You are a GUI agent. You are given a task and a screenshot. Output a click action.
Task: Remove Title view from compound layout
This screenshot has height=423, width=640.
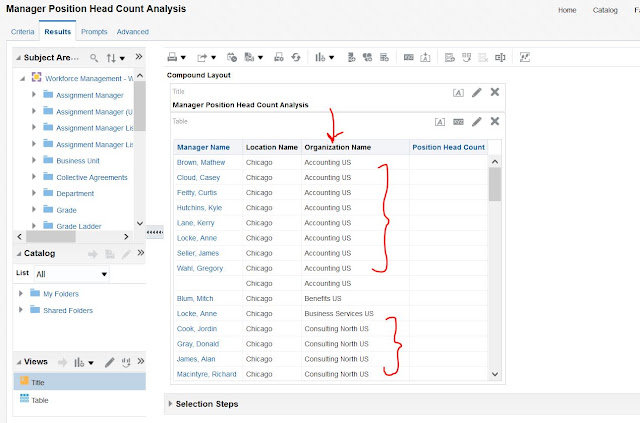pos(495,92)
